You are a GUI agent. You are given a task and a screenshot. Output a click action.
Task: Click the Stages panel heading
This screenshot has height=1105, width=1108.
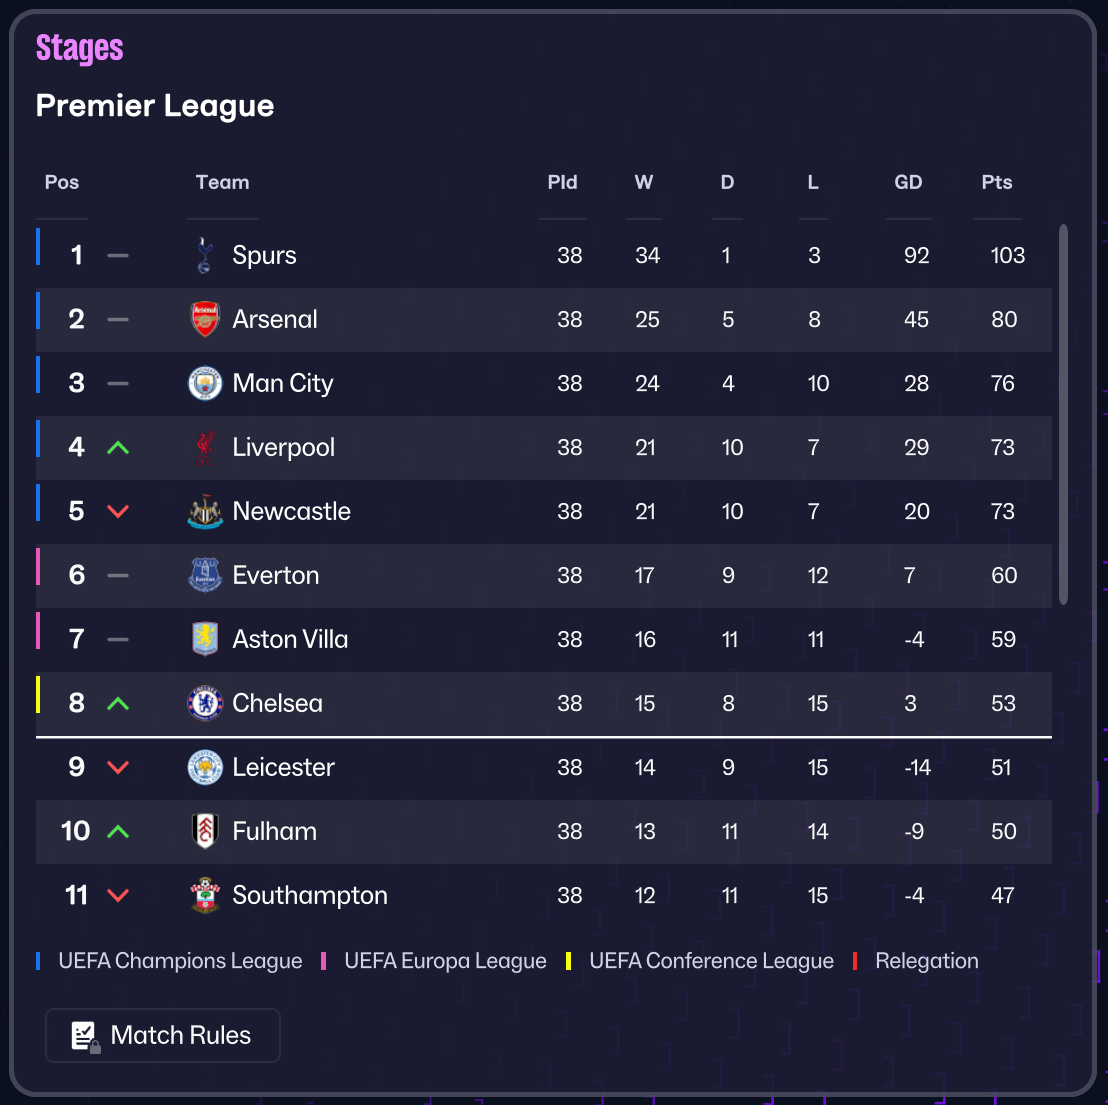pyautogui.click(x=80, y=48)
